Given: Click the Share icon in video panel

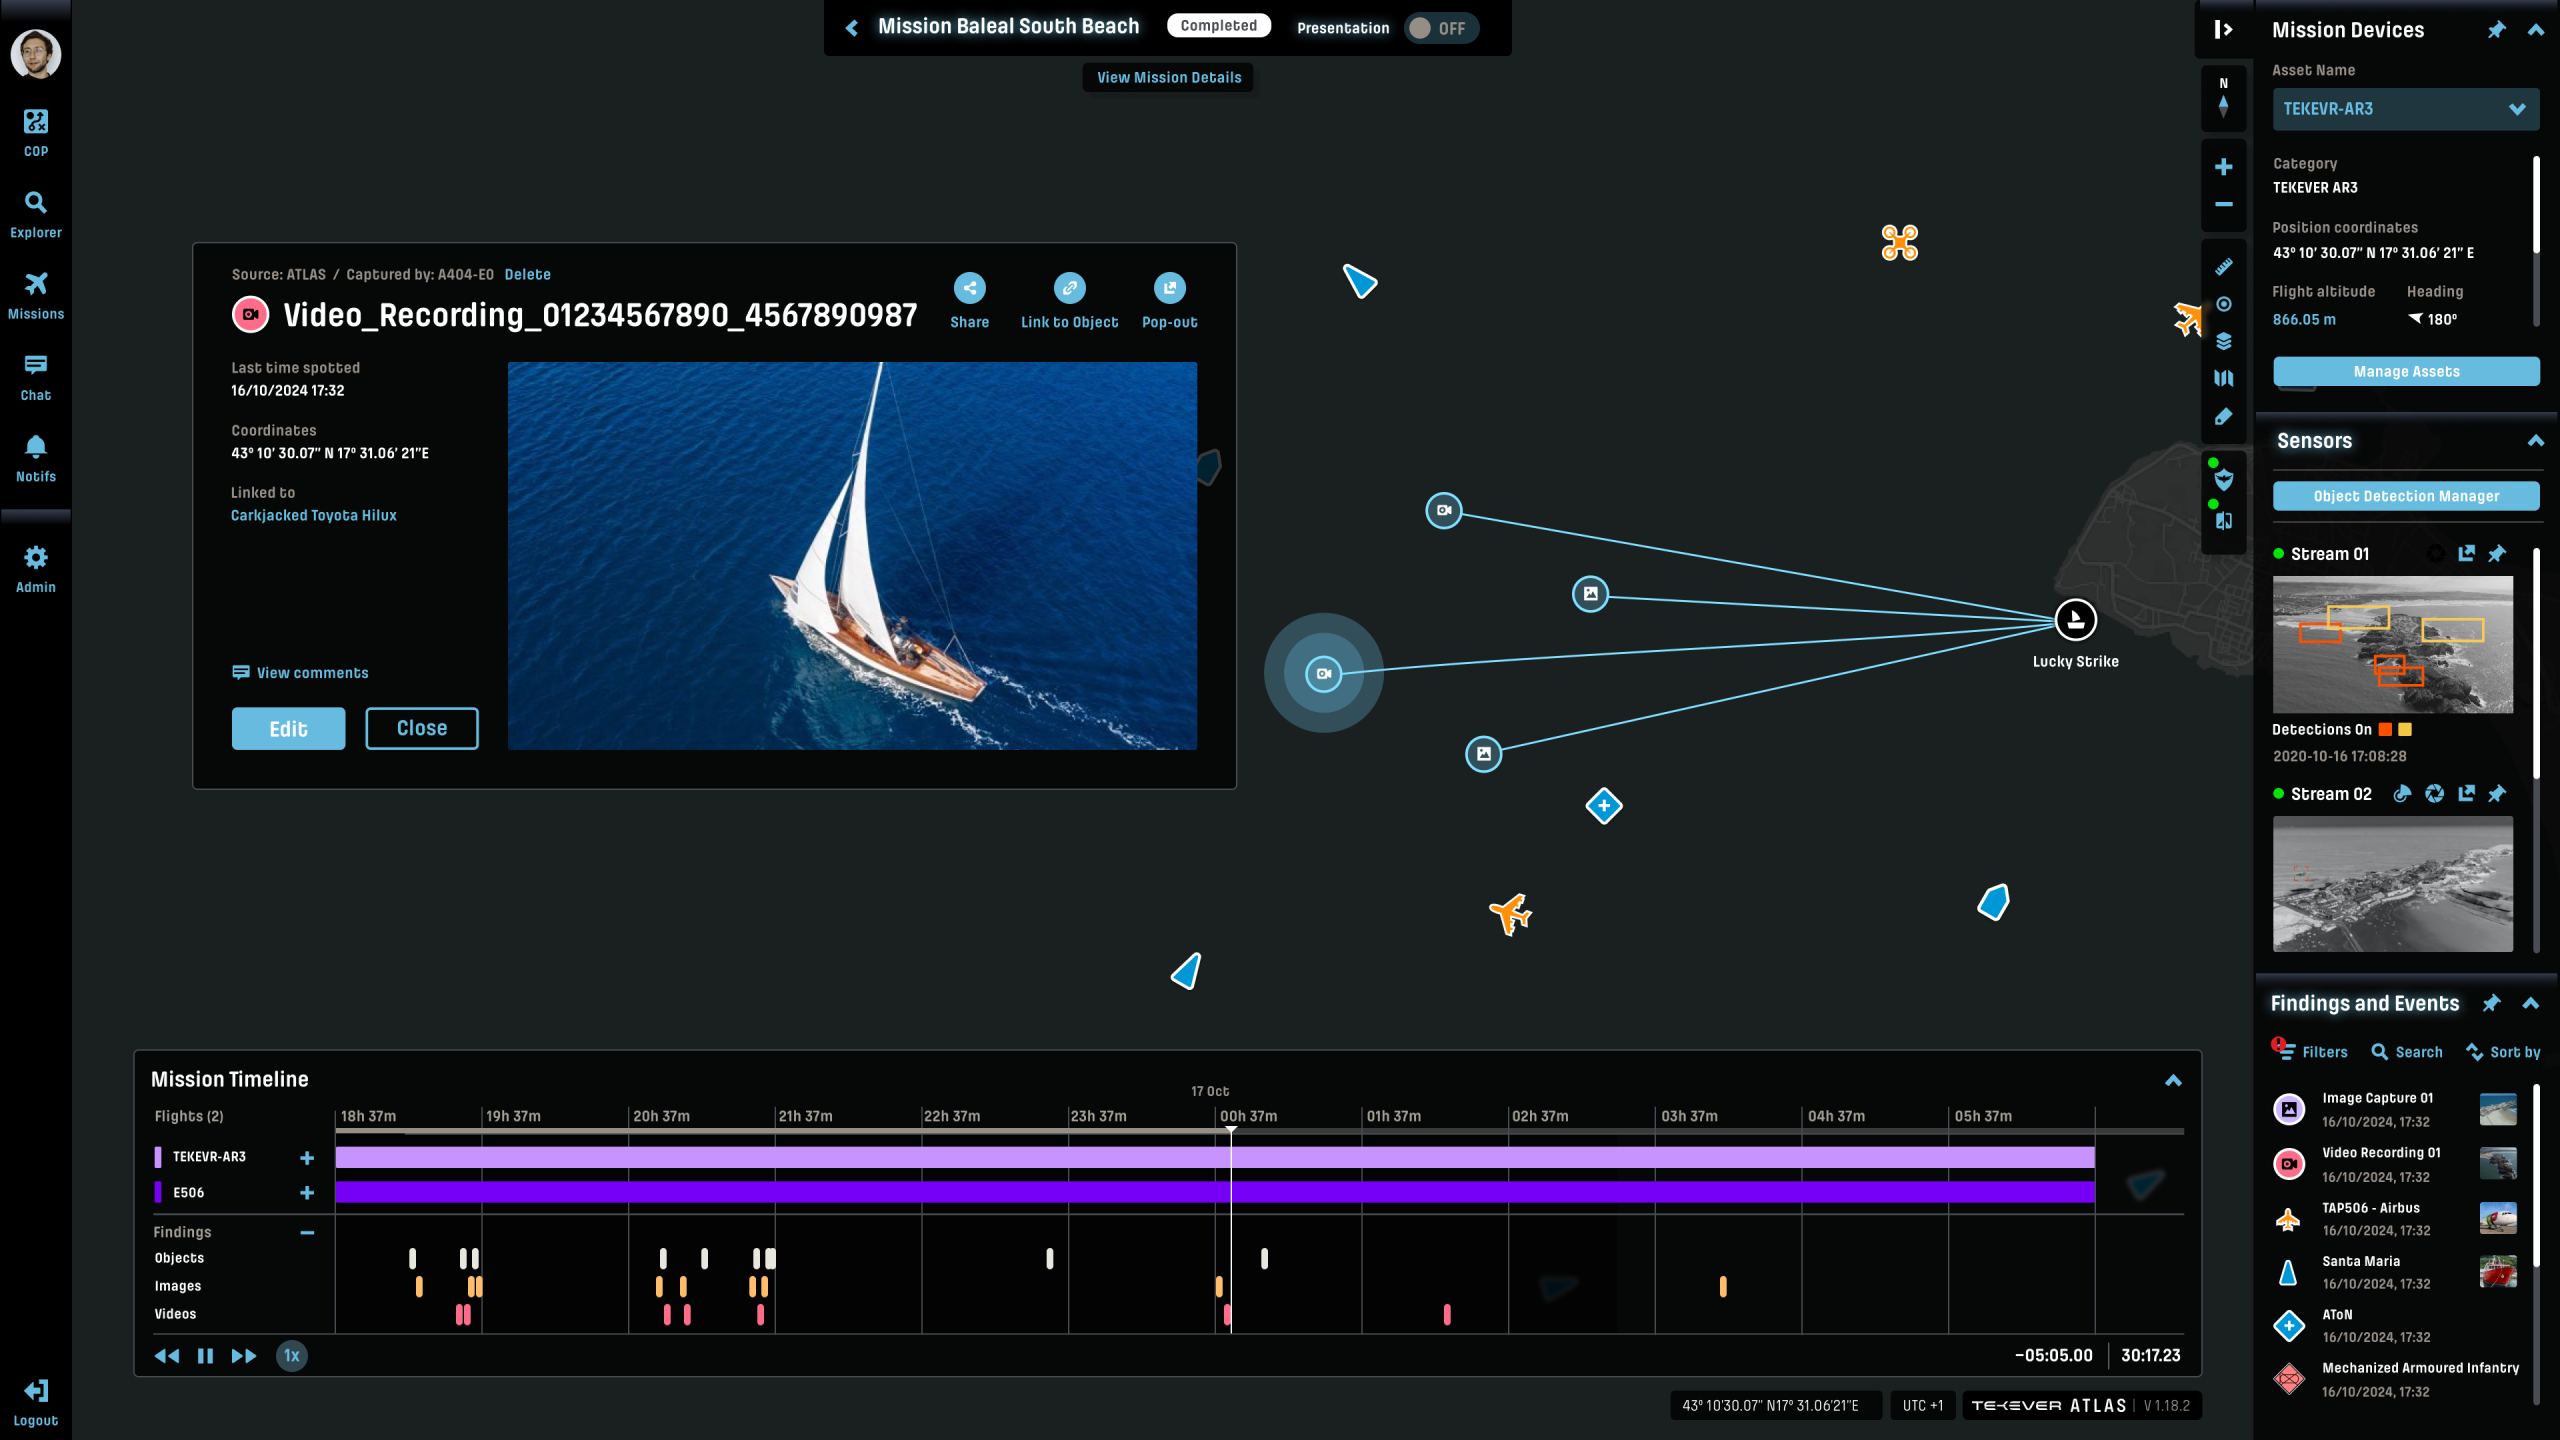Looking at the screenshot, I should [x=969, y=288].
